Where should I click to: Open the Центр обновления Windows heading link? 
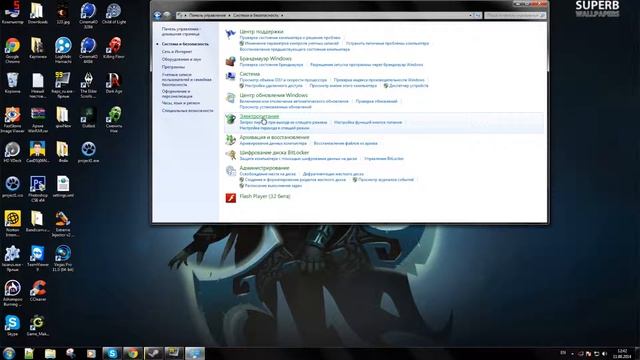tap(273, 95)
